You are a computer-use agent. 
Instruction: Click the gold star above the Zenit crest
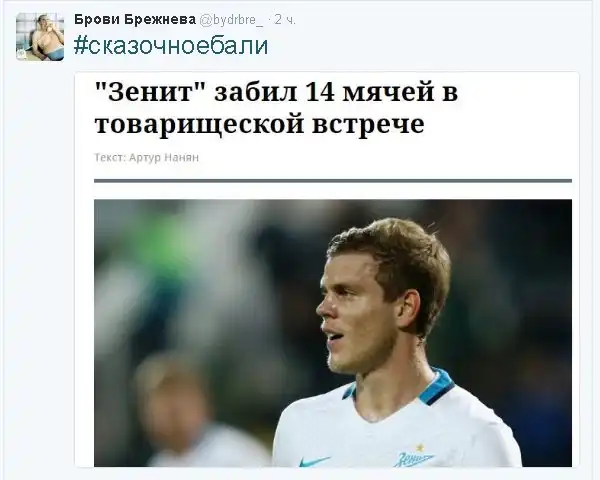point(420,447)
